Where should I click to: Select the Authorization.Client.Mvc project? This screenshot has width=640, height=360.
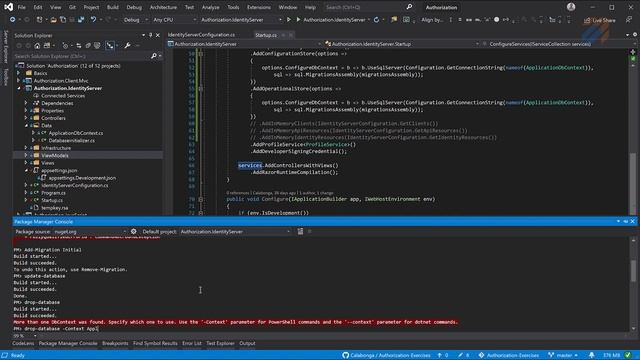click(x=61, y=81)
